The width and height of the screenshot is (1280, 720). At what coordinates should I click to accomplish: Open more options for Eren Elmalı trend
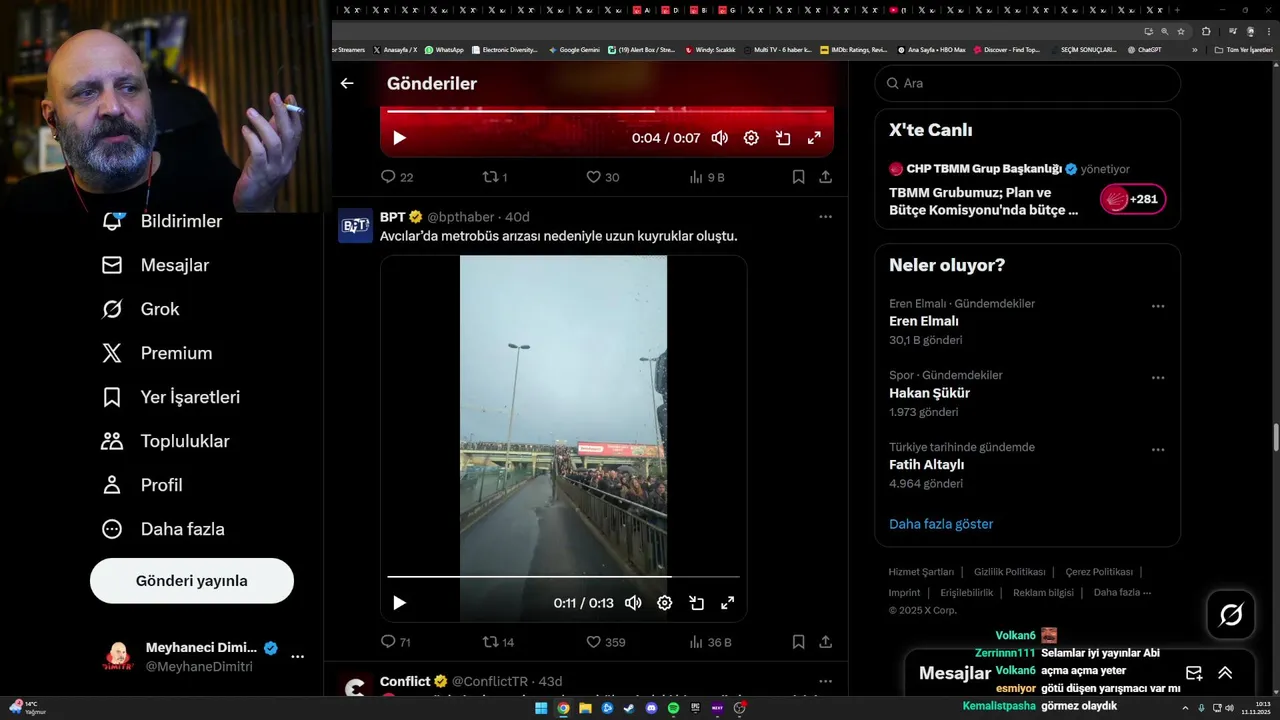pos(1158,306)
